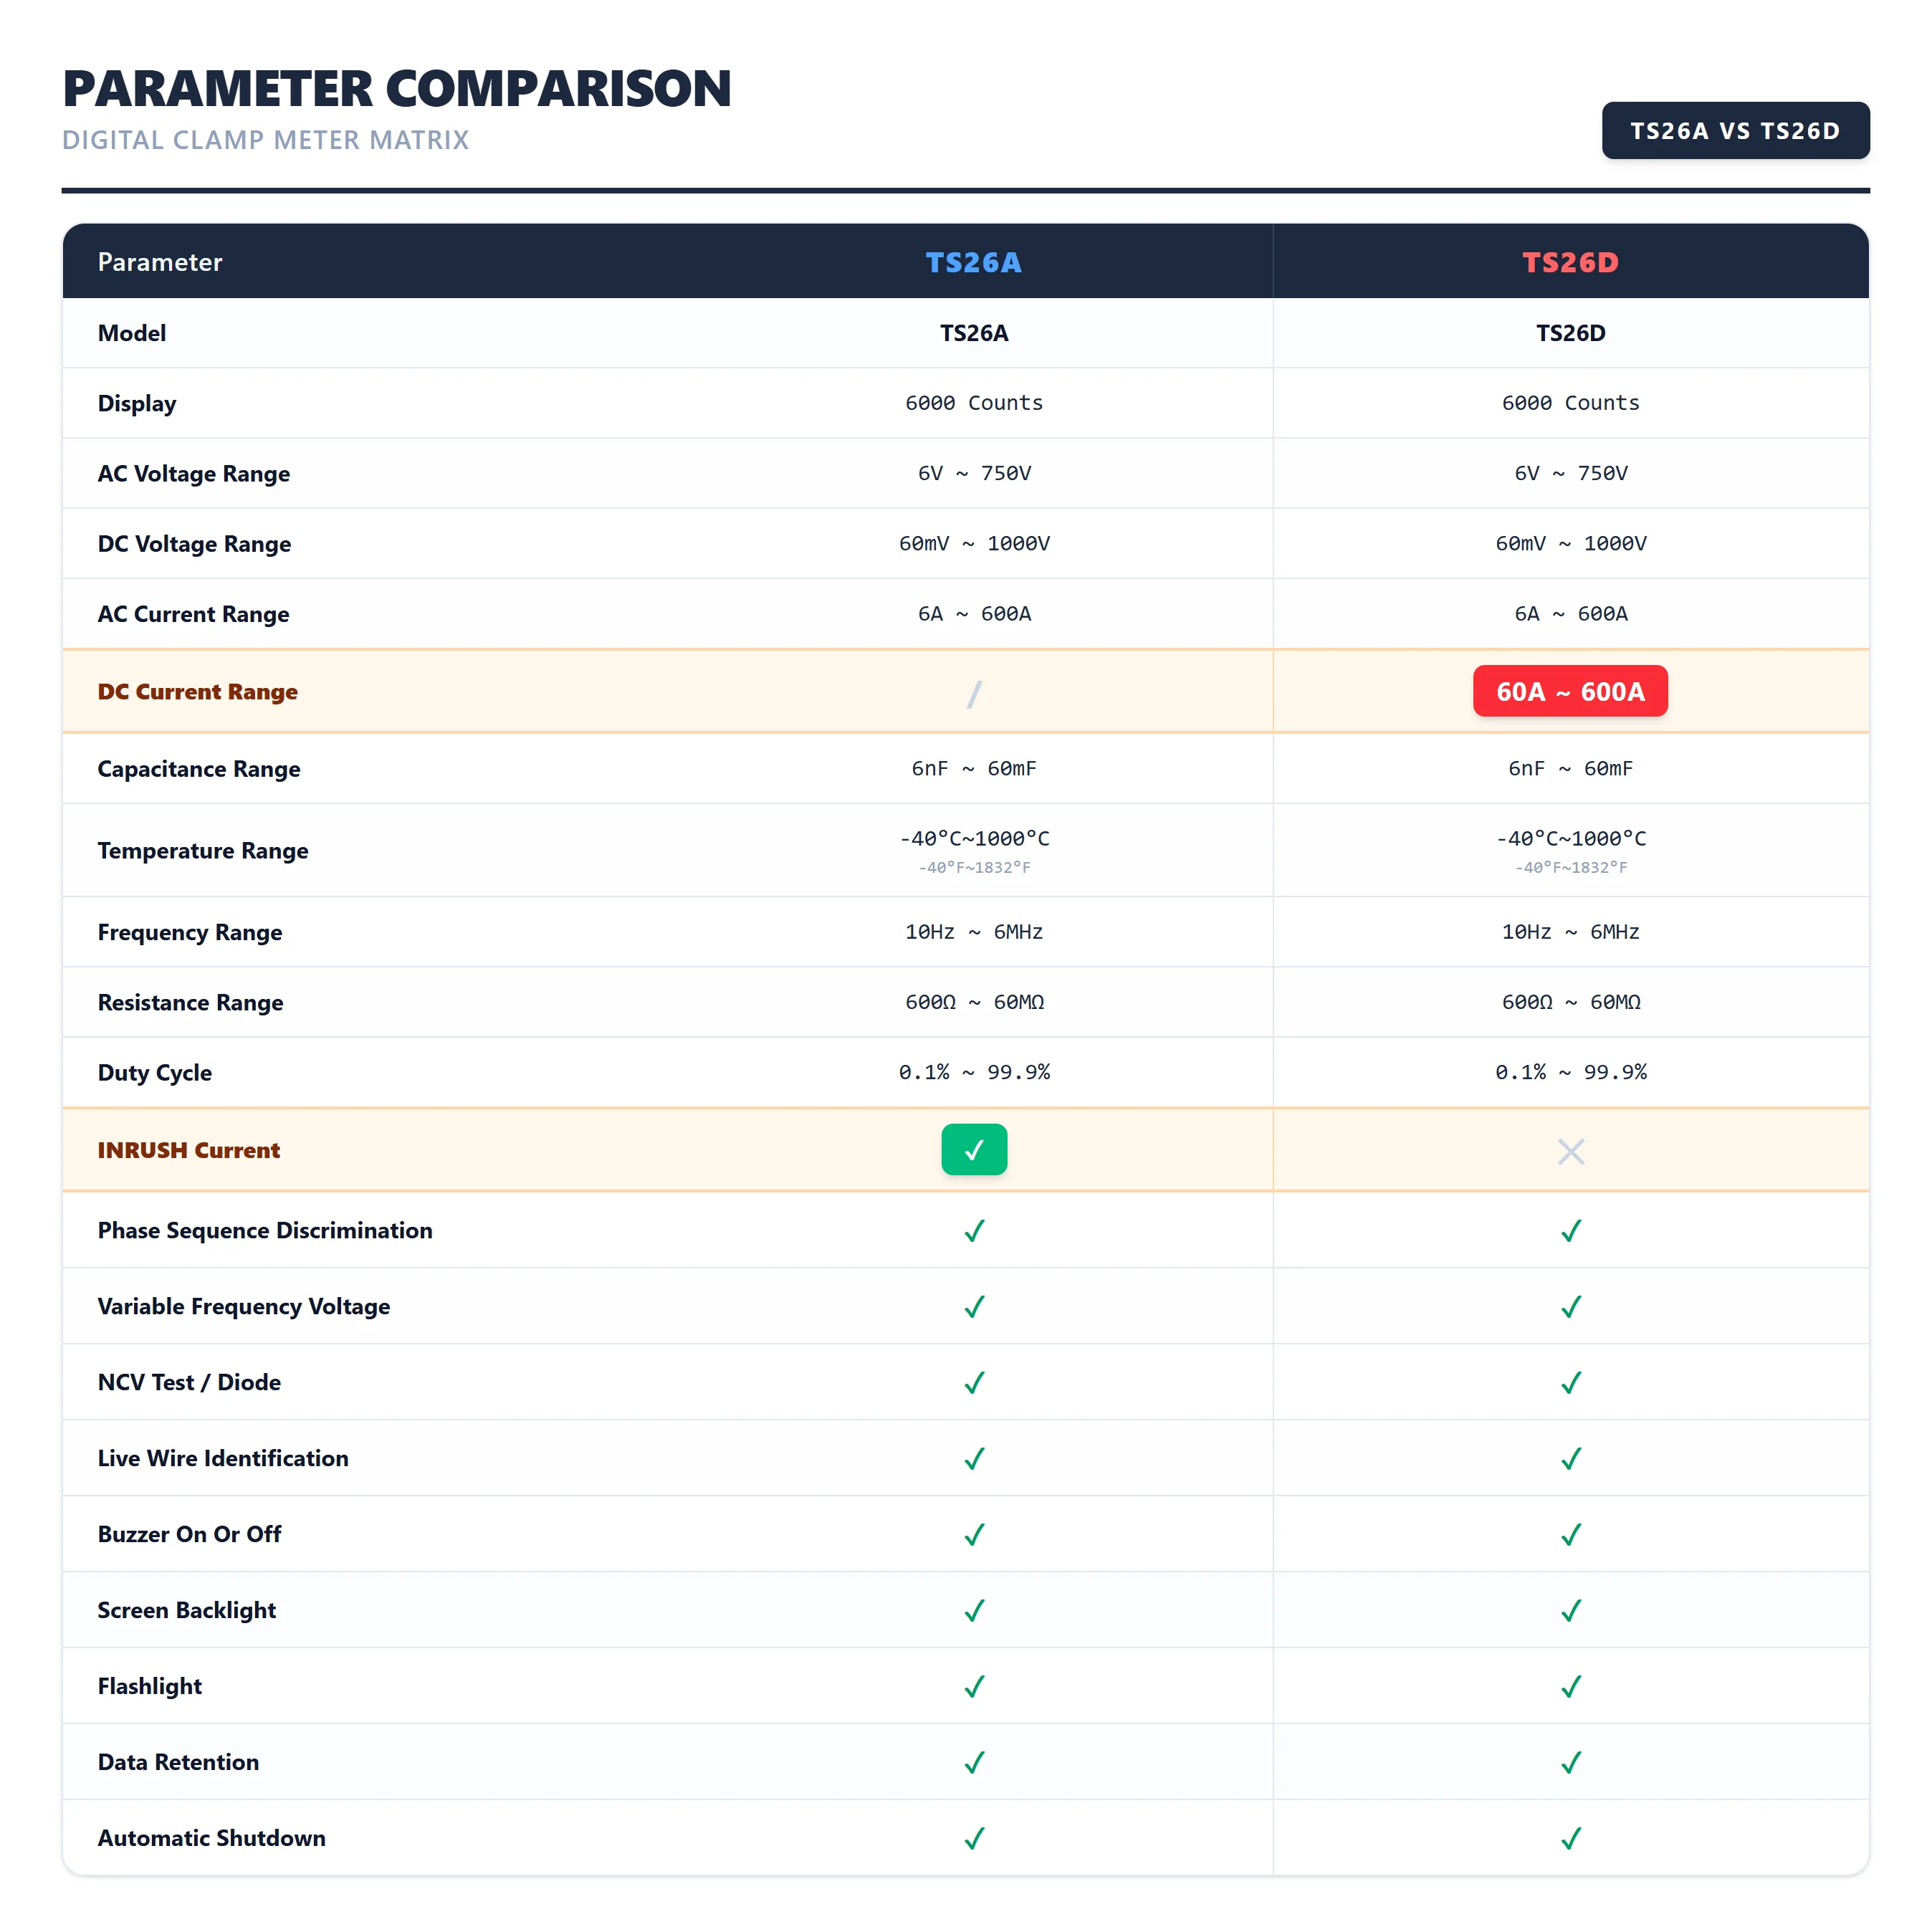Click the red 60A ~ 600A pill

point(1570,691)
